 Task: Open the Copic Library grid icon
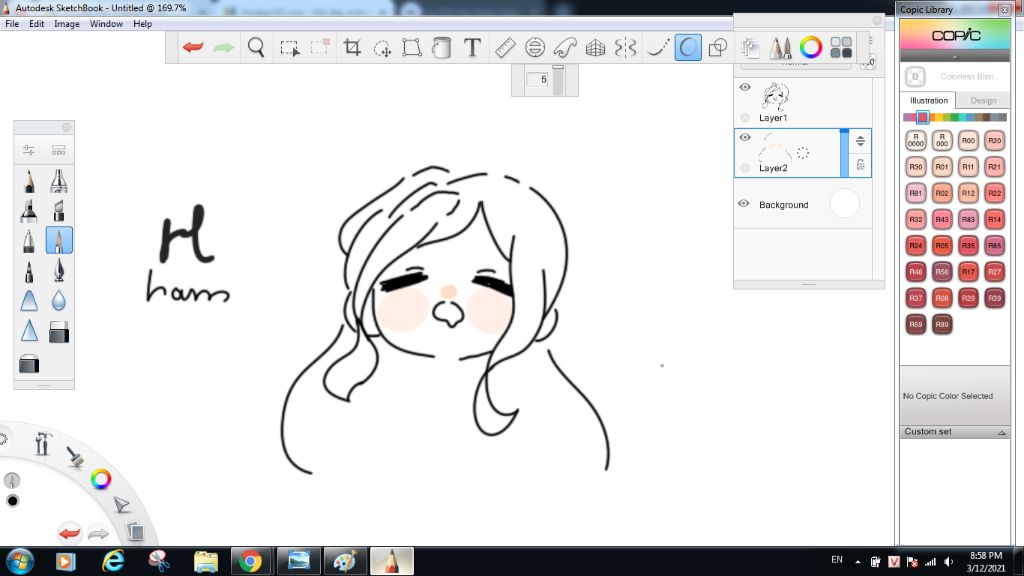pos(841,48)
